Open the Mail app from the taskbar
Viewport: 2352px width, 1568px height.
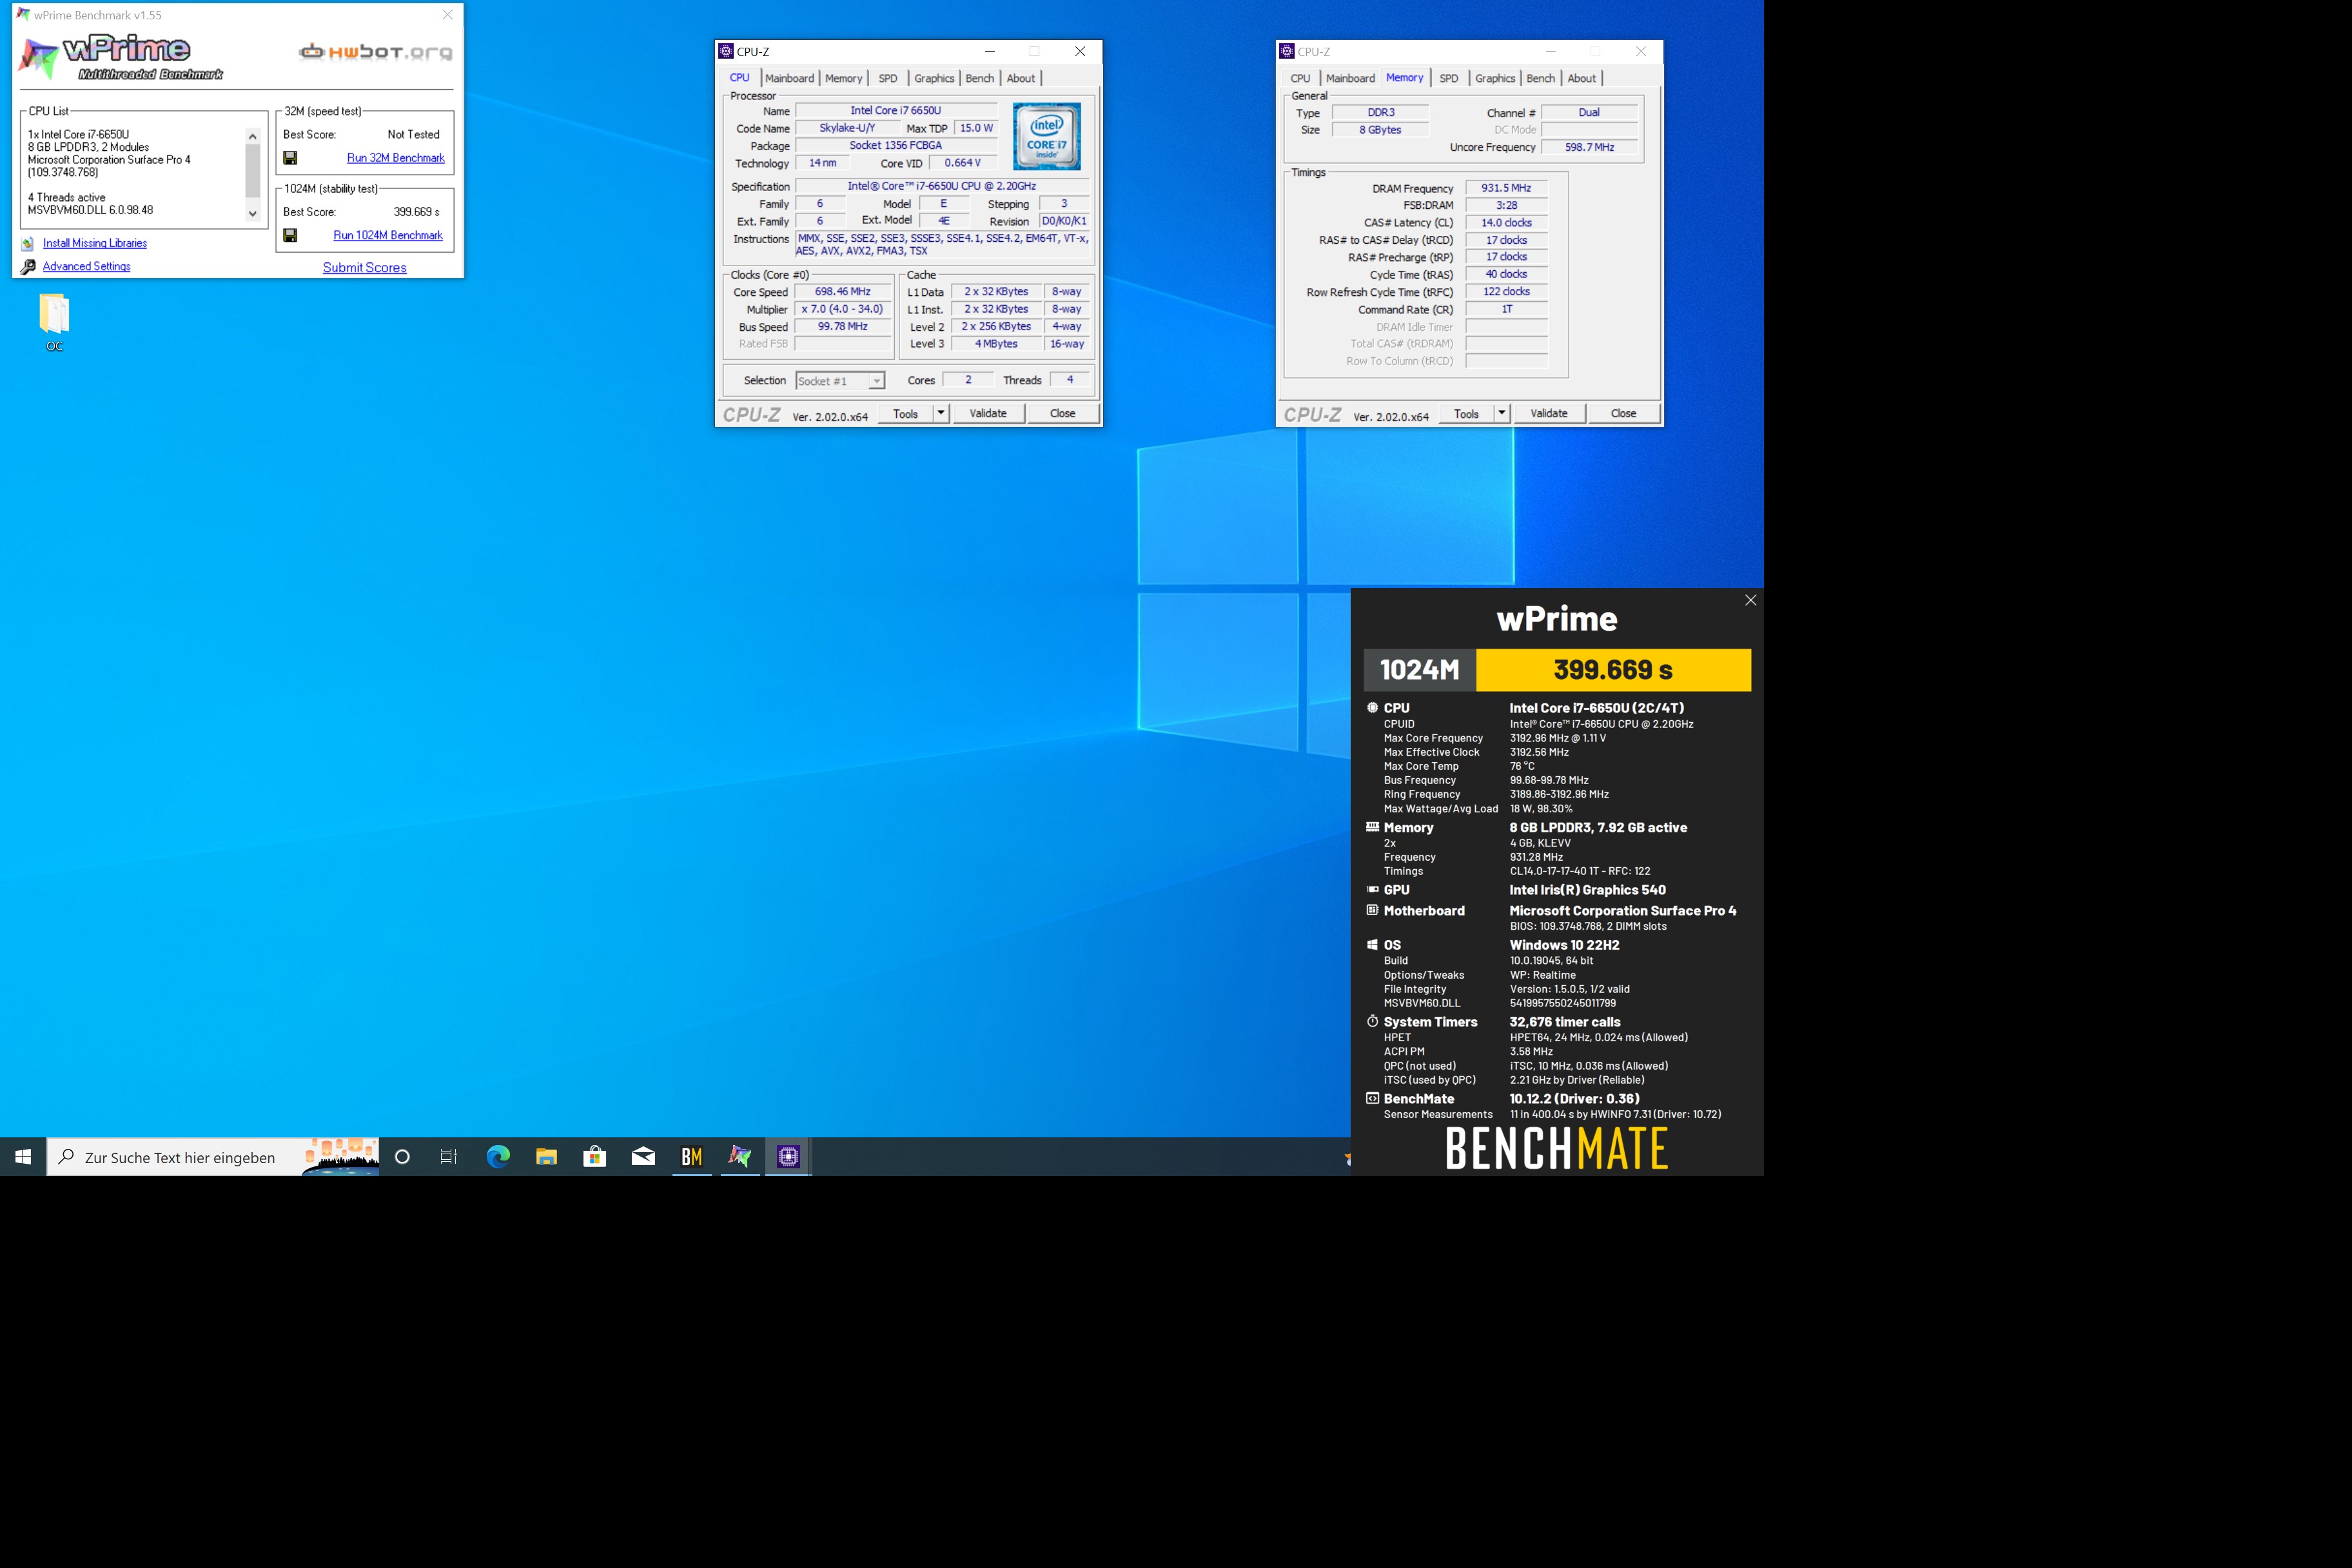point(643,1157)
